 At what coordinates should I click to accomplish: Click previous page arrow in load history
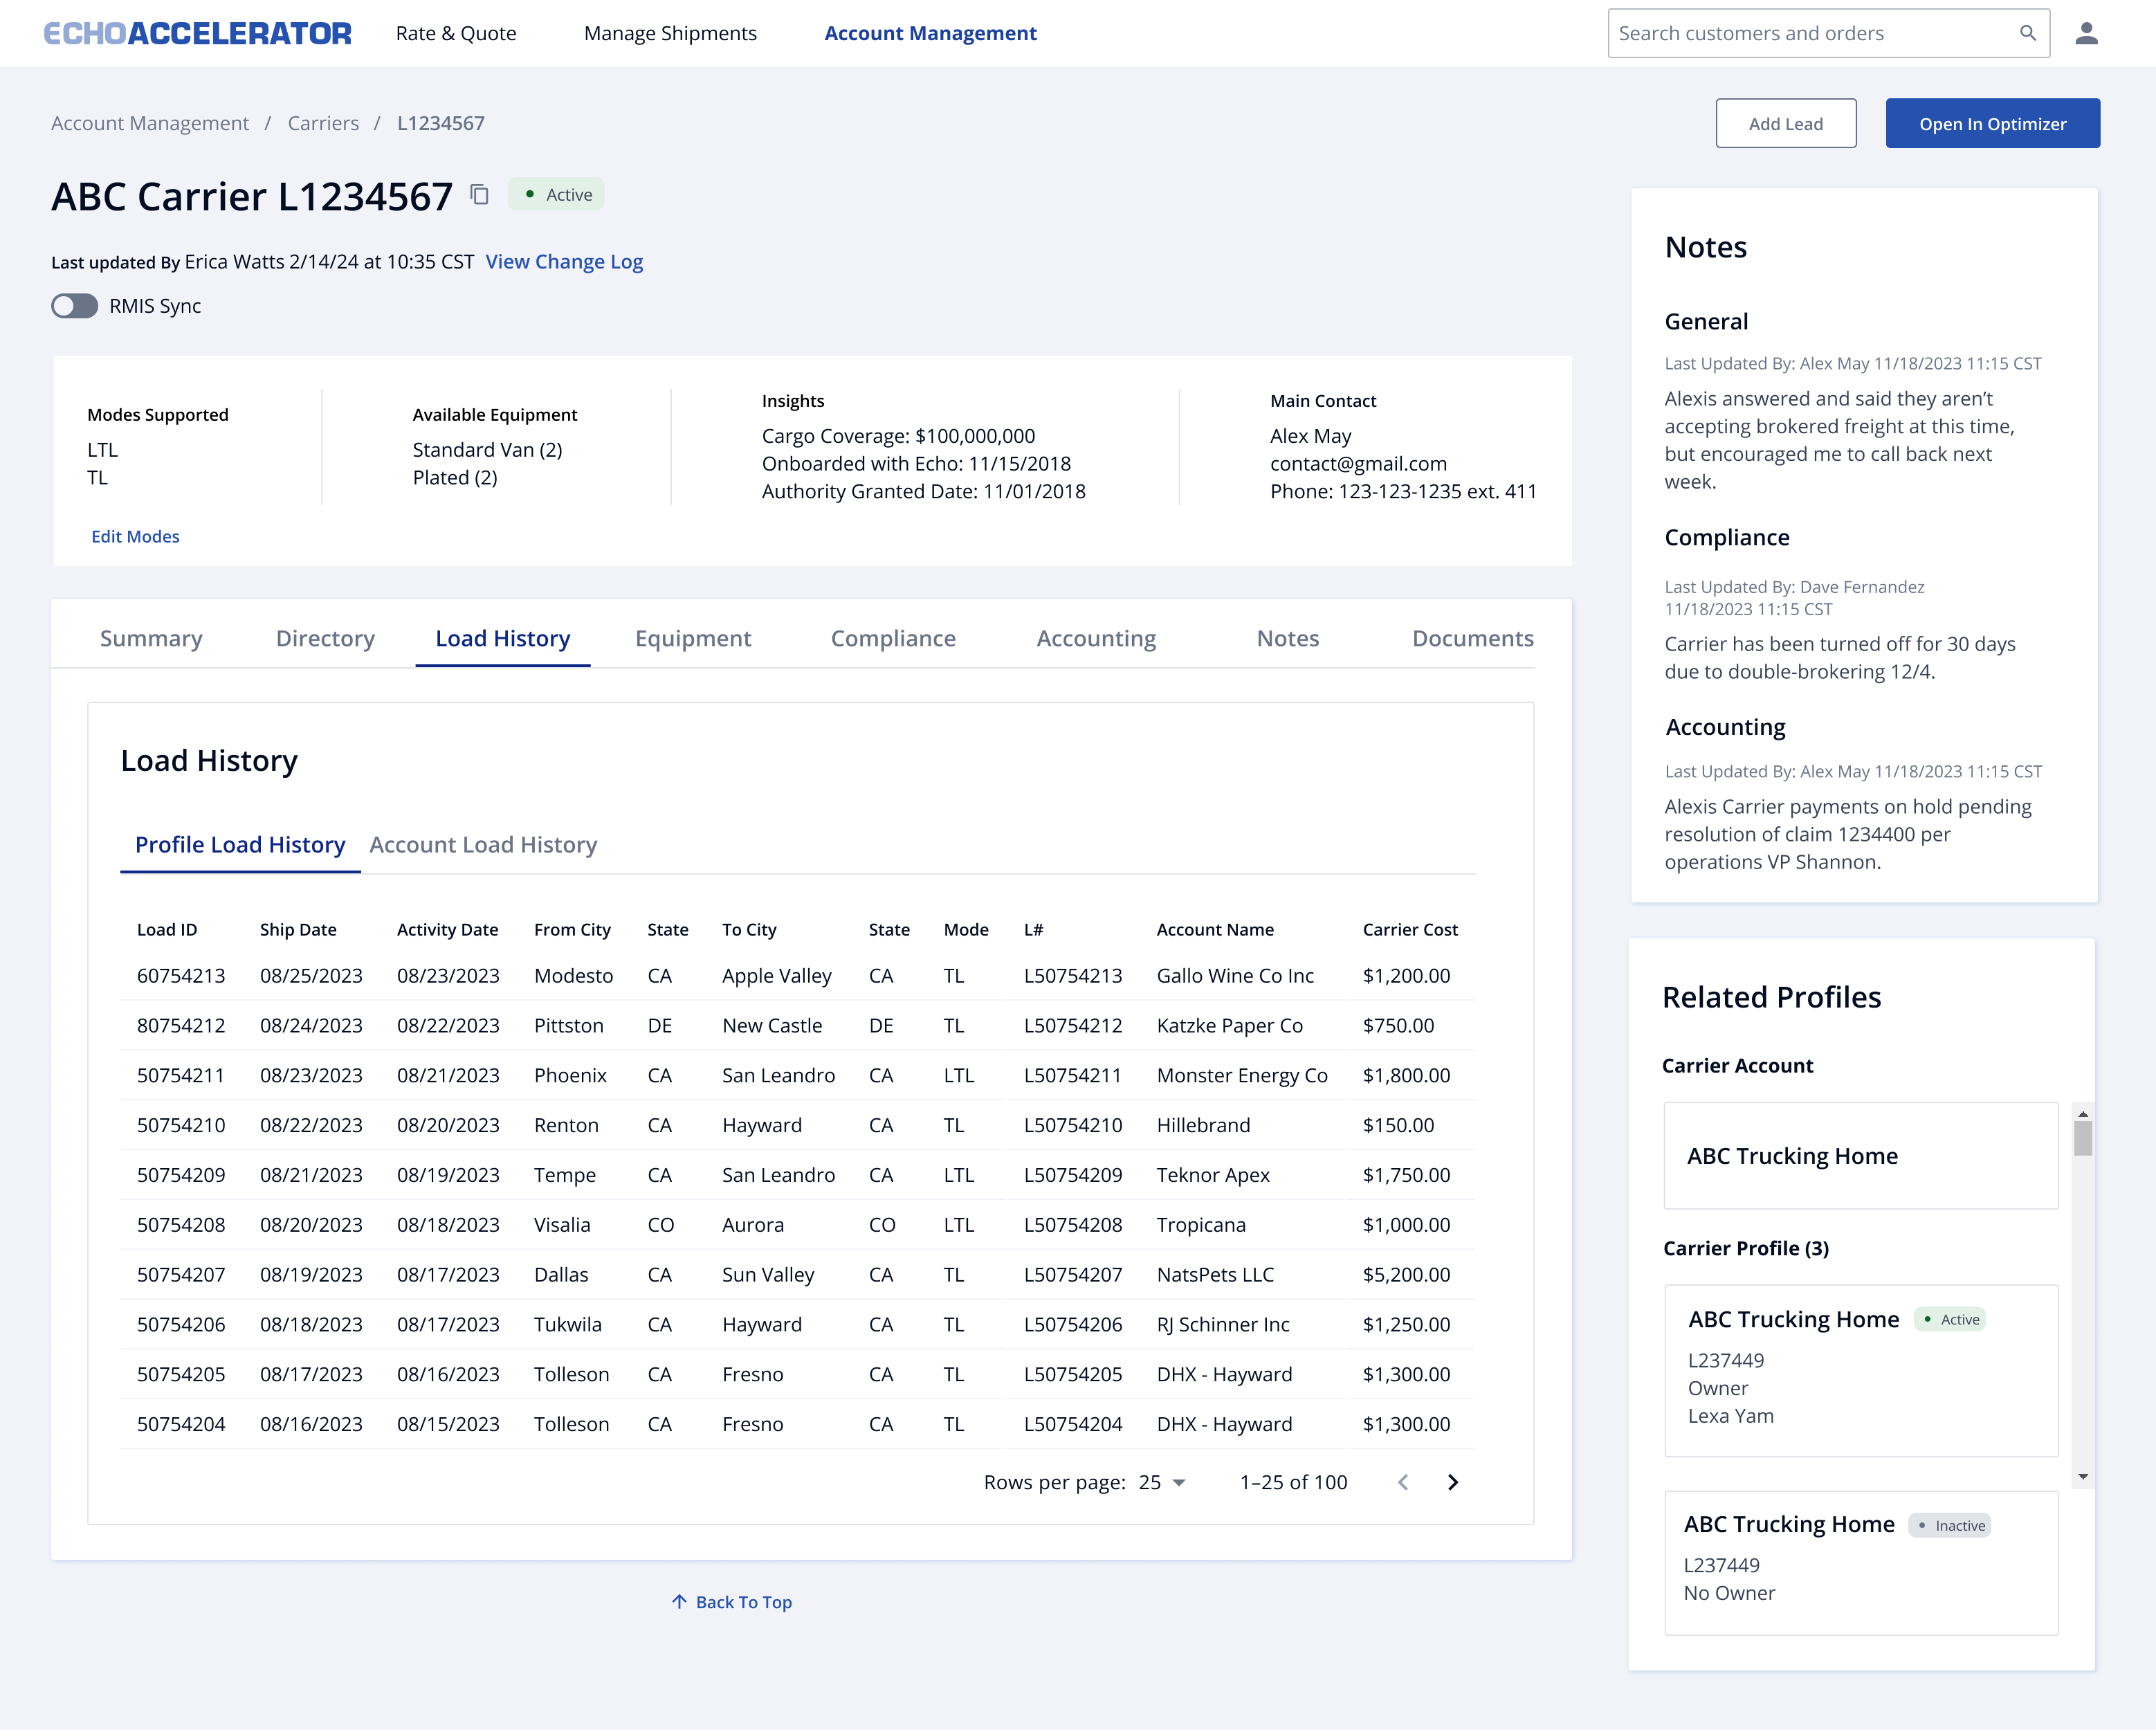1404,1482
